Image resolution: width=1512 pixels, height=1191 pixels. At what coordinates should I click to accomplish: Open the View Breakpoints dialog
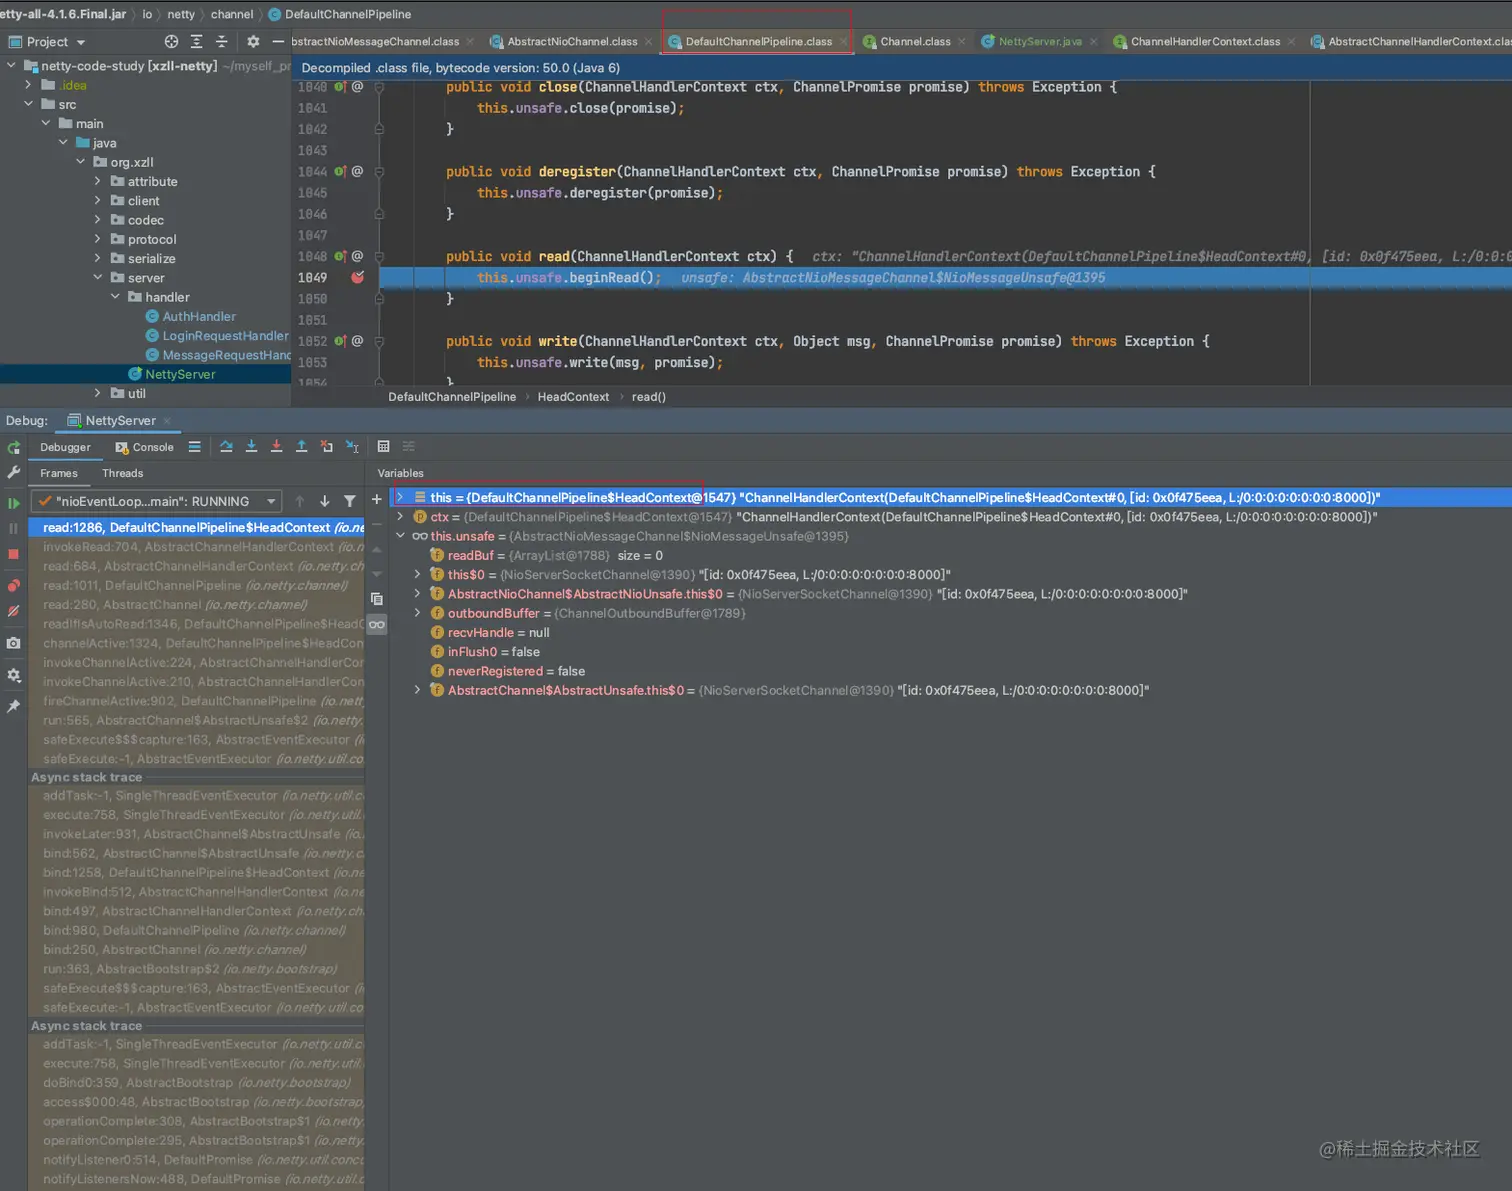click(14, 586)
